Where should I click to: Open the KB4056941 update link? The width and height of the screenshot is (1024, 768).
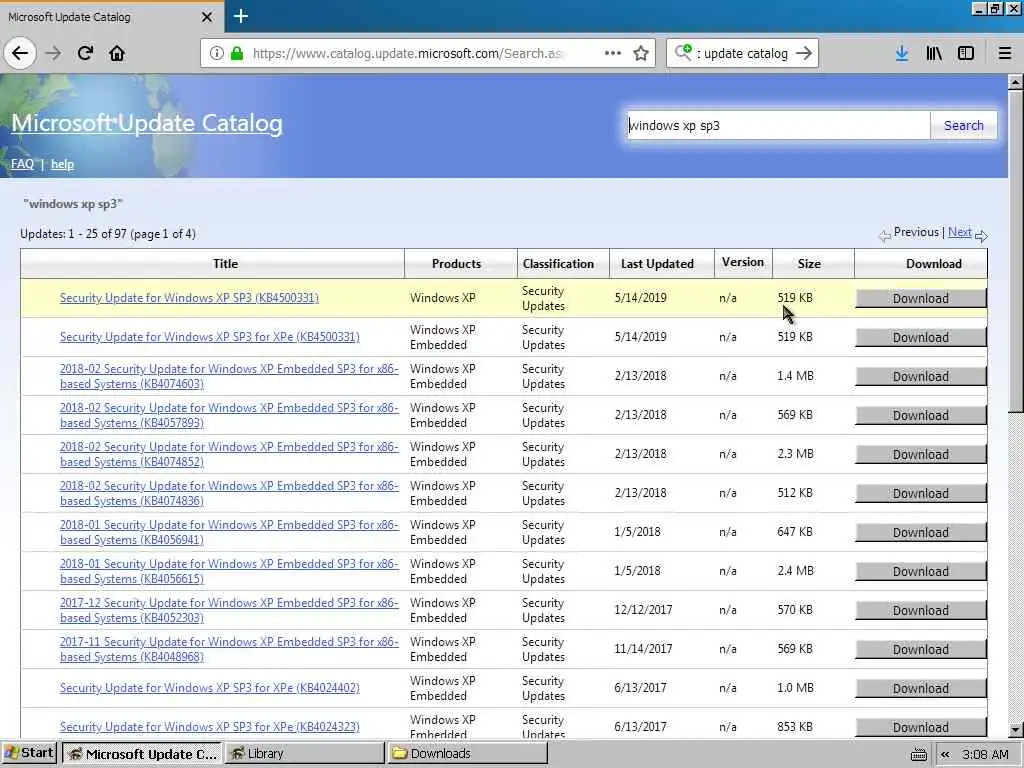[229, 532]
